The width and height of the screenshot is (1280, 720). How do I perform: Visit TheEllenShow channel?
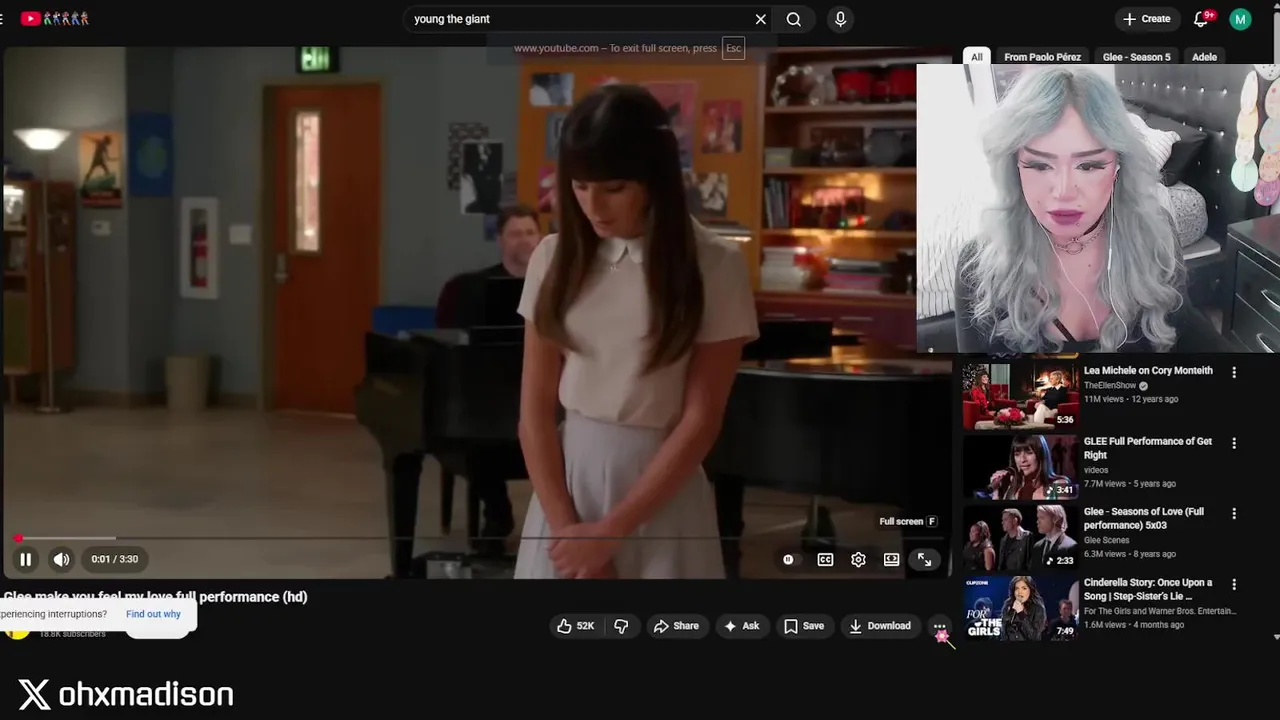pos(1110,385)
